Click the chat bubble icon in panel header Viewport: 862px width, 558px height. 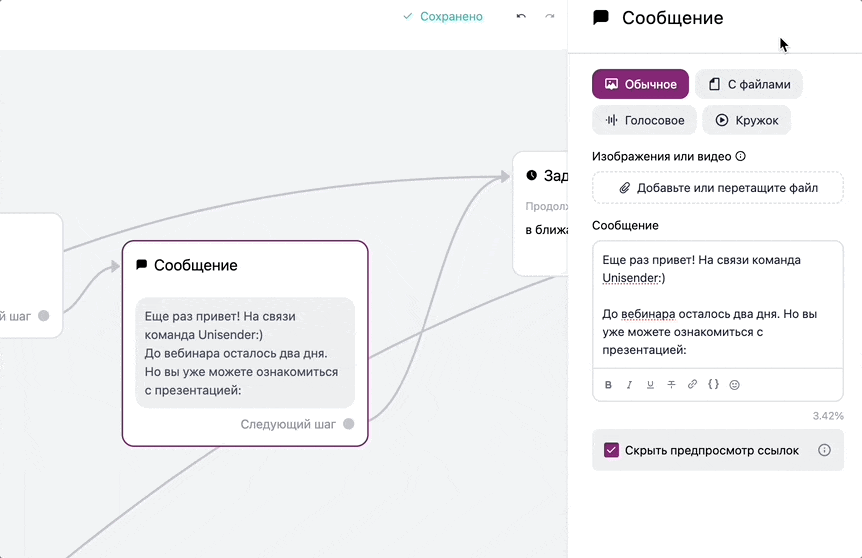(x=601, y=18)
